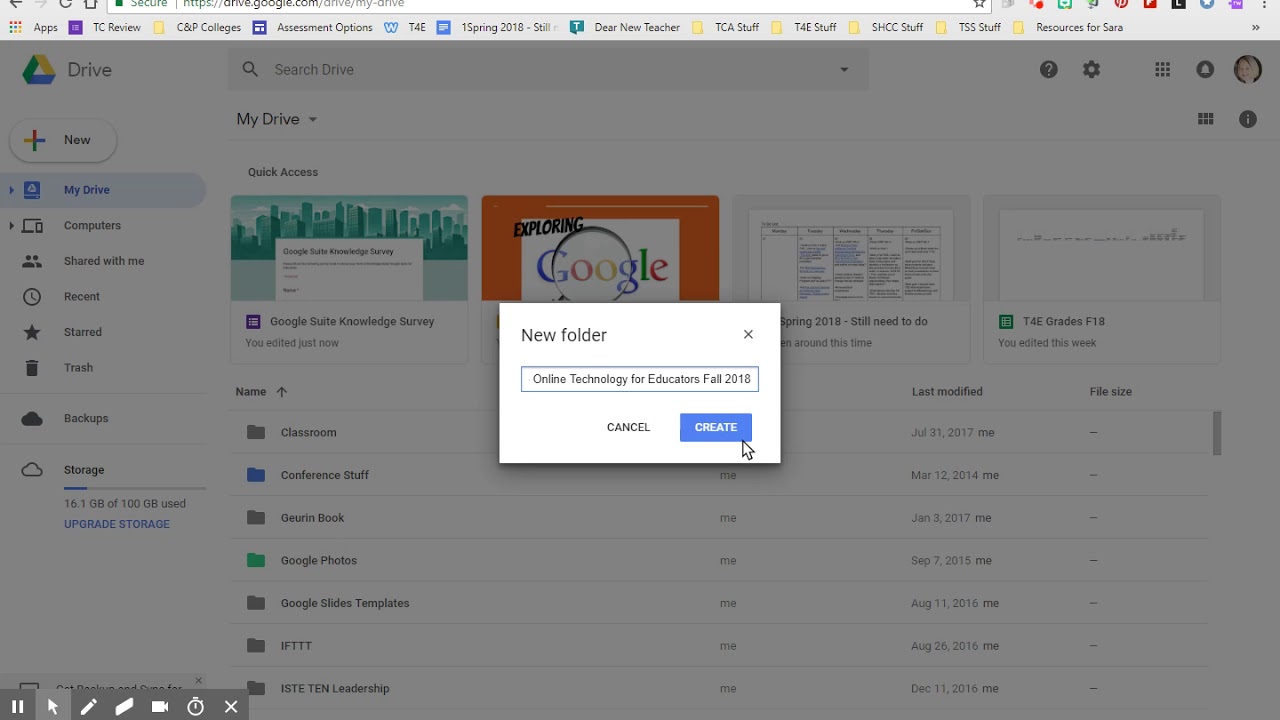
Task: Show details info icon
Action: [x=1248, y=119]
